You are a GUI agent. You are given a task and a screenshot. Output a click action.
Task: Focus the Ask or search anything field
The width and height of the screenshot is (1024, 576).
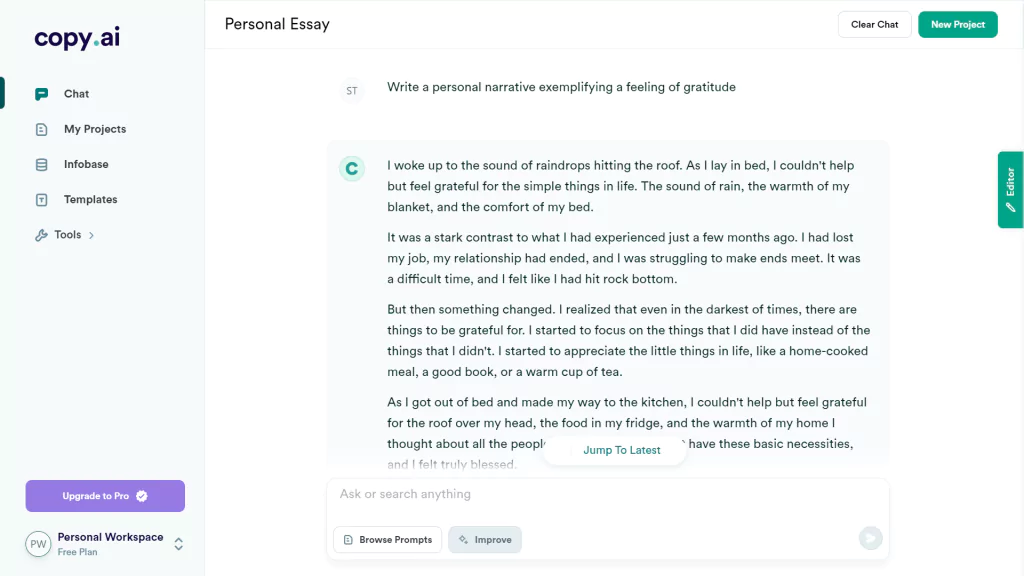point(607,494)
